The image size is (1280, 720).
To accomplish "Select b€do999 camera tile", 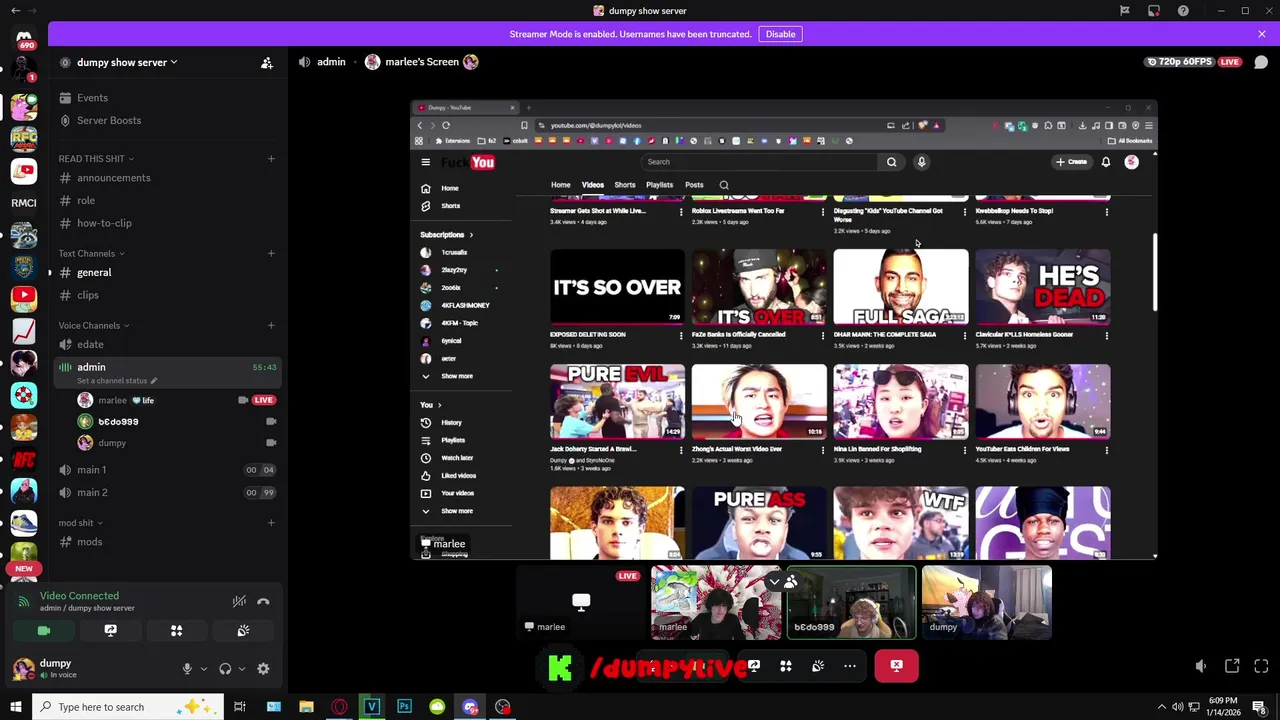I will [x=851, y=603].
